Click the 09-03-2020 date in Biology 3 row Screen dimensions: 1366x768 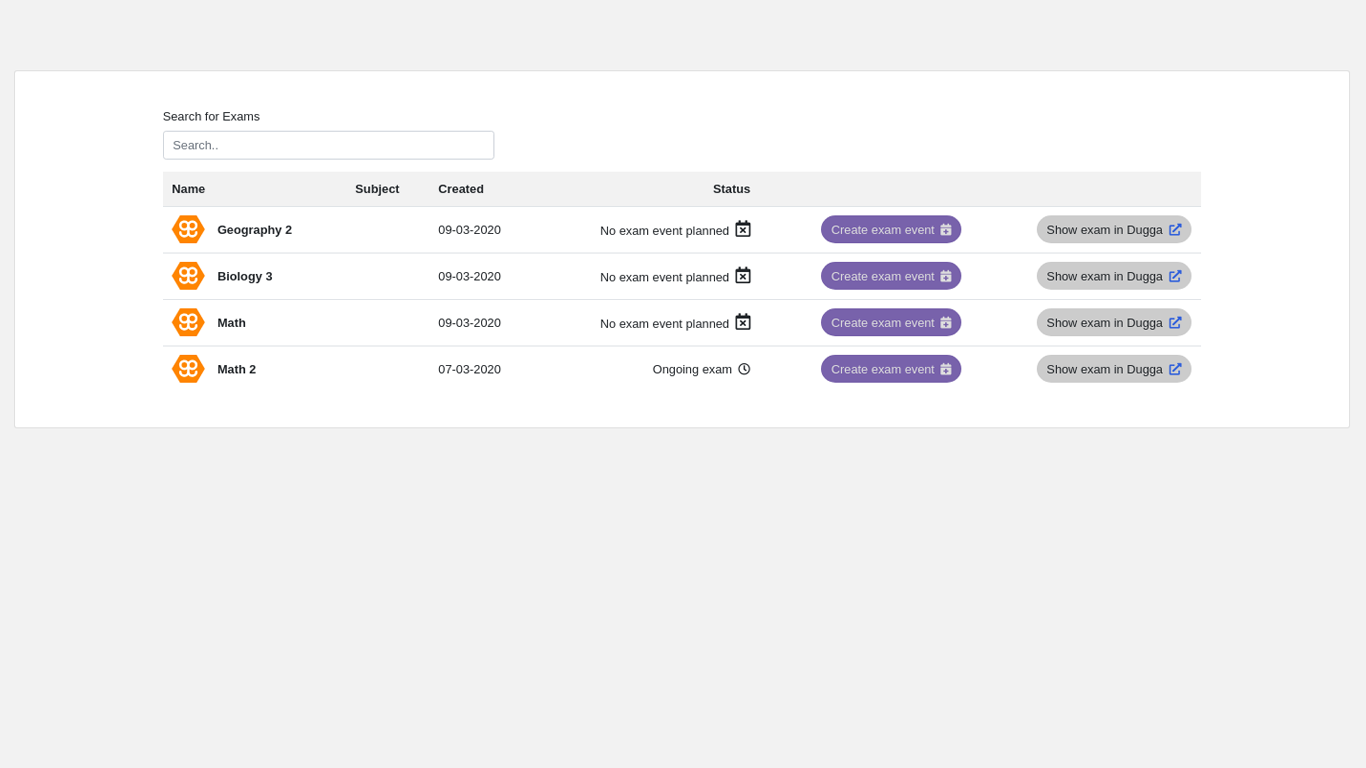coord(469,276)
